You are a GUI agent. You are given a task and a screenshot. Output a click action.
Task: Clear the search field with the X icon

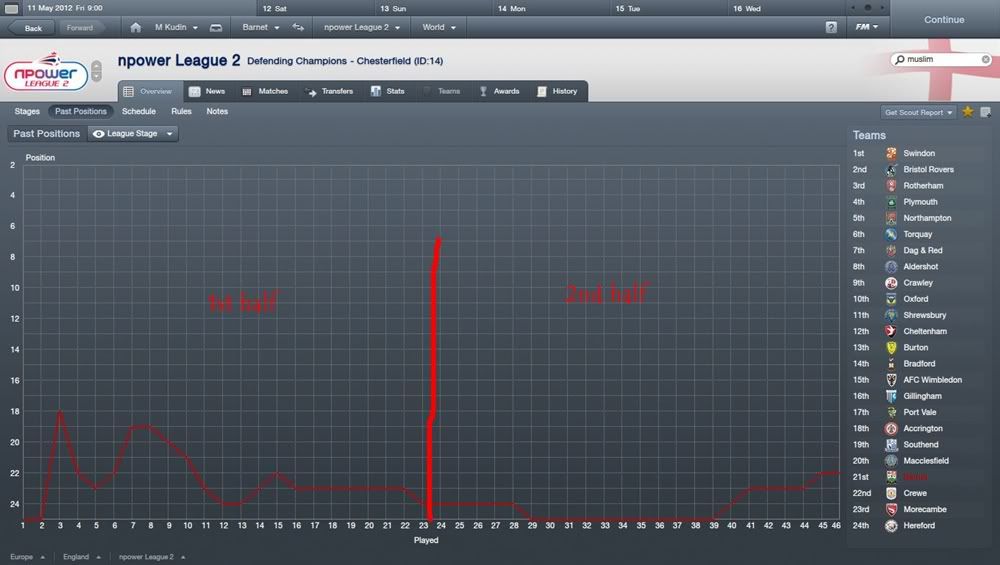pos(985,59)
